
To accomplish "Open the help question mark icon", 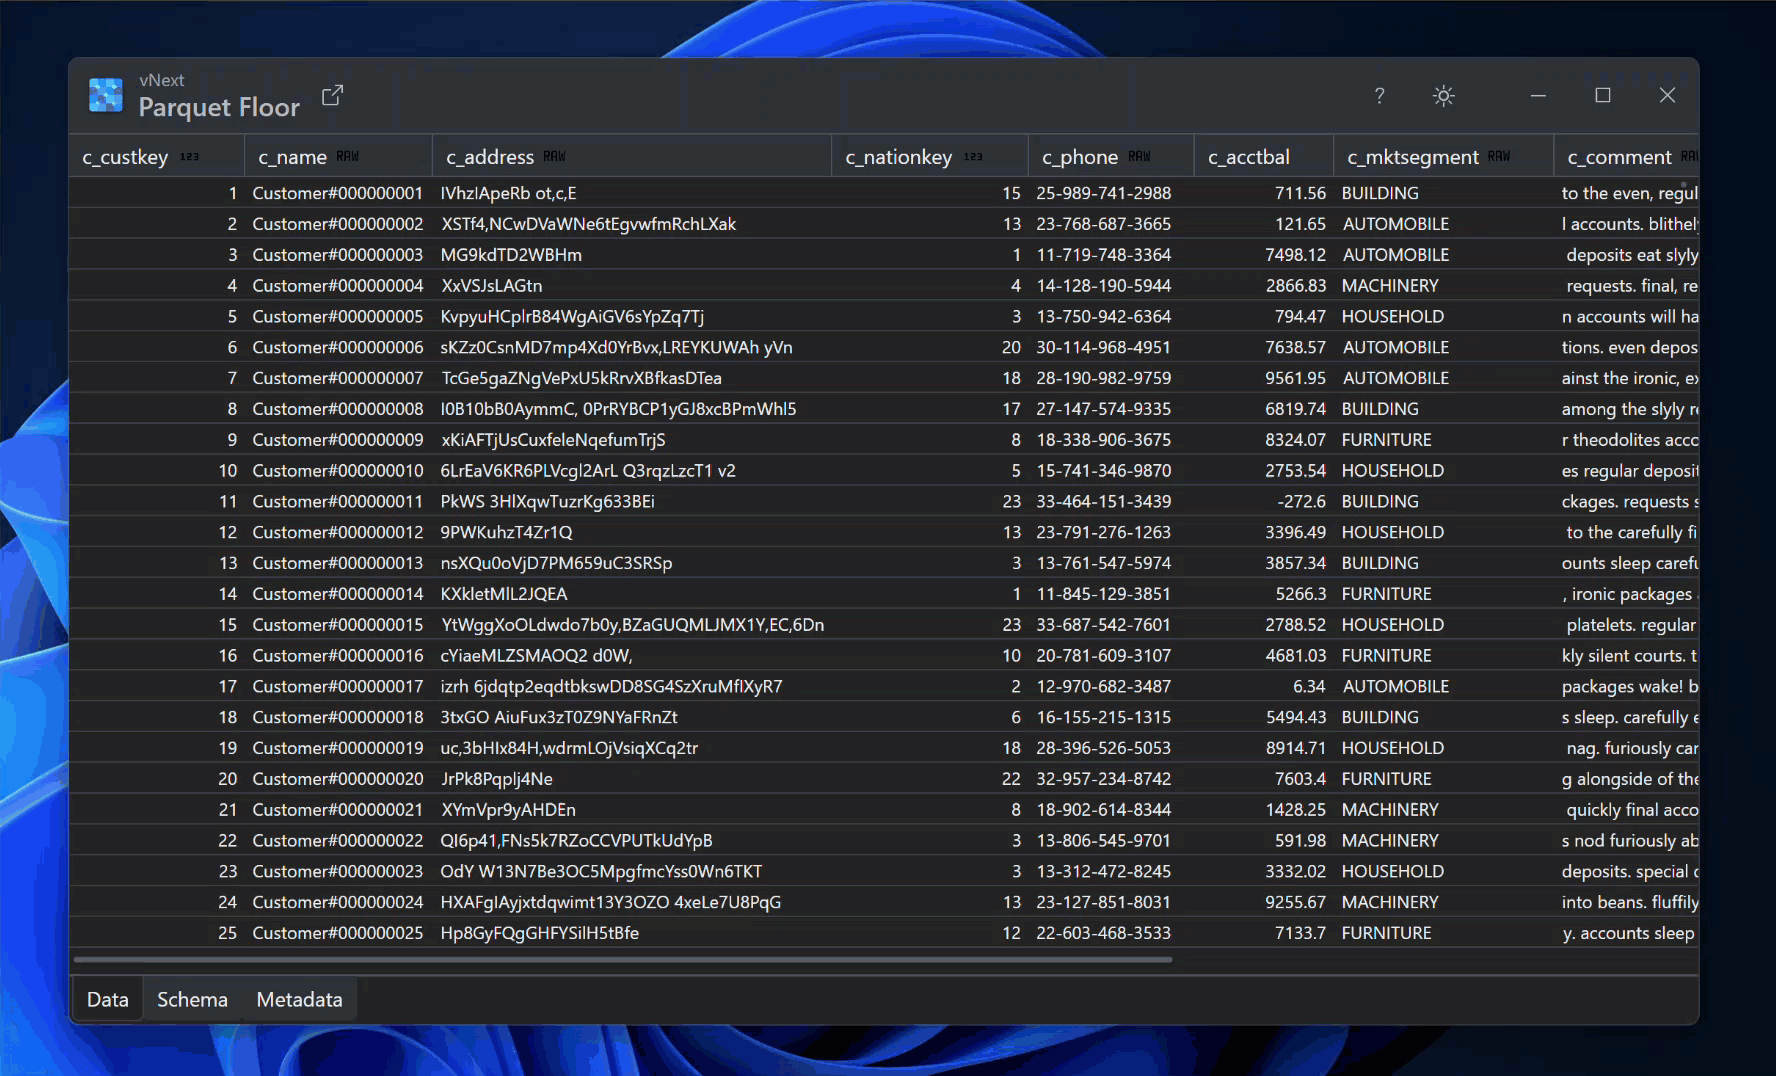I will tap(1379, 96).
